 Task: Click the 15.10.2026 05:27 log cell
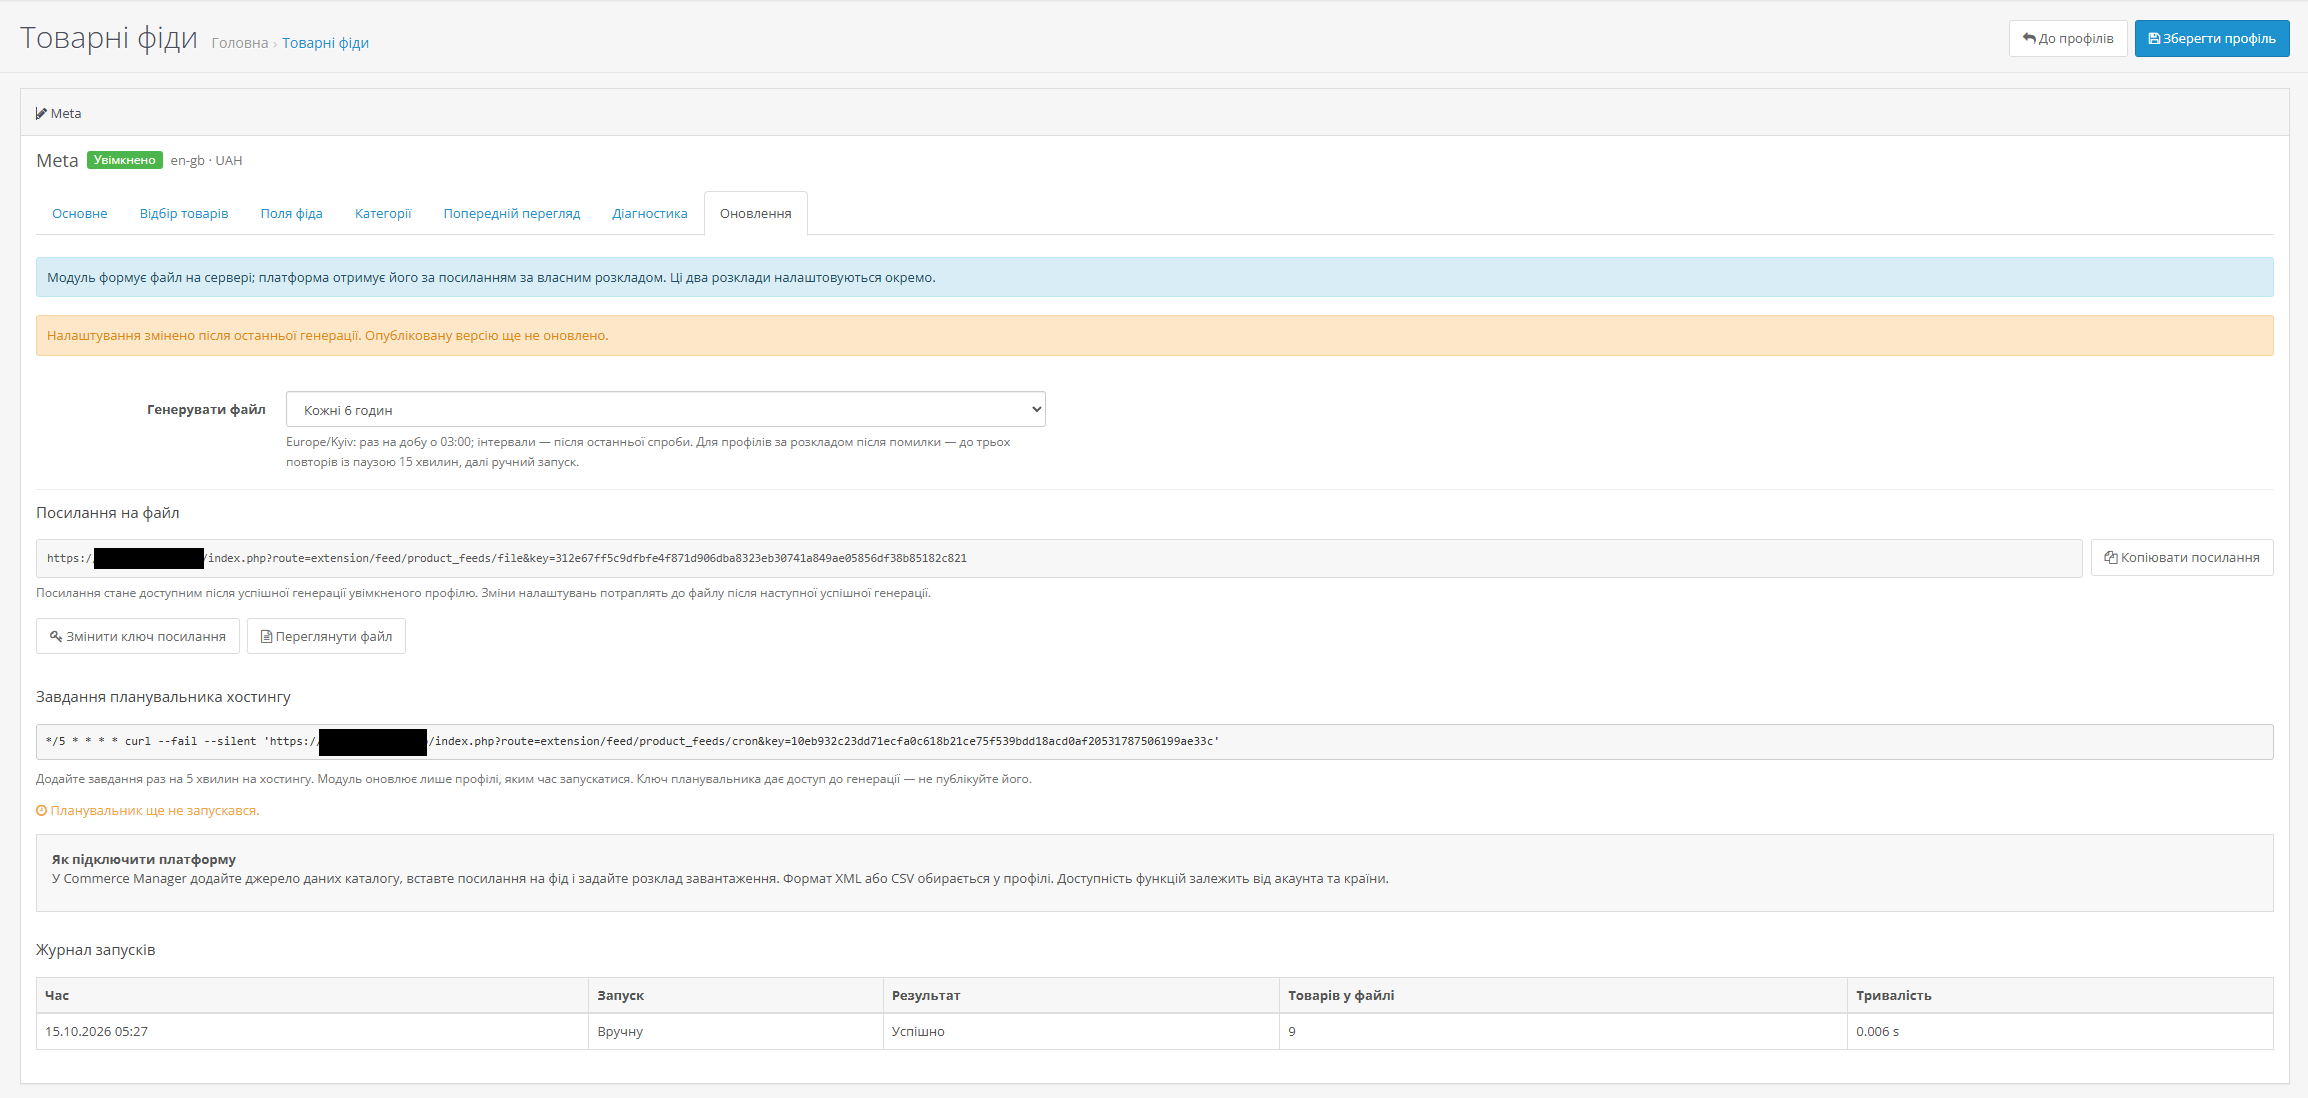[x=312, y=1031]
